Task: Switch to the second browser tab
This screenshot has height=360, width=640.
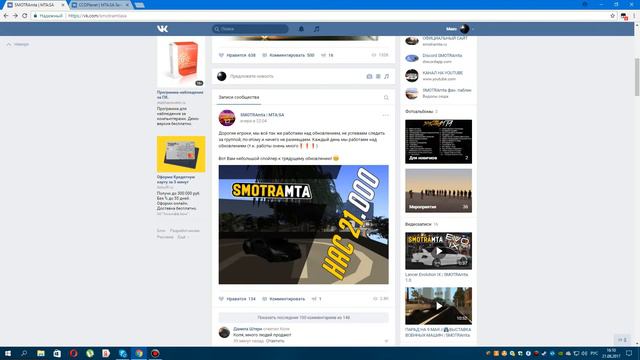Action: click(100, 5)
